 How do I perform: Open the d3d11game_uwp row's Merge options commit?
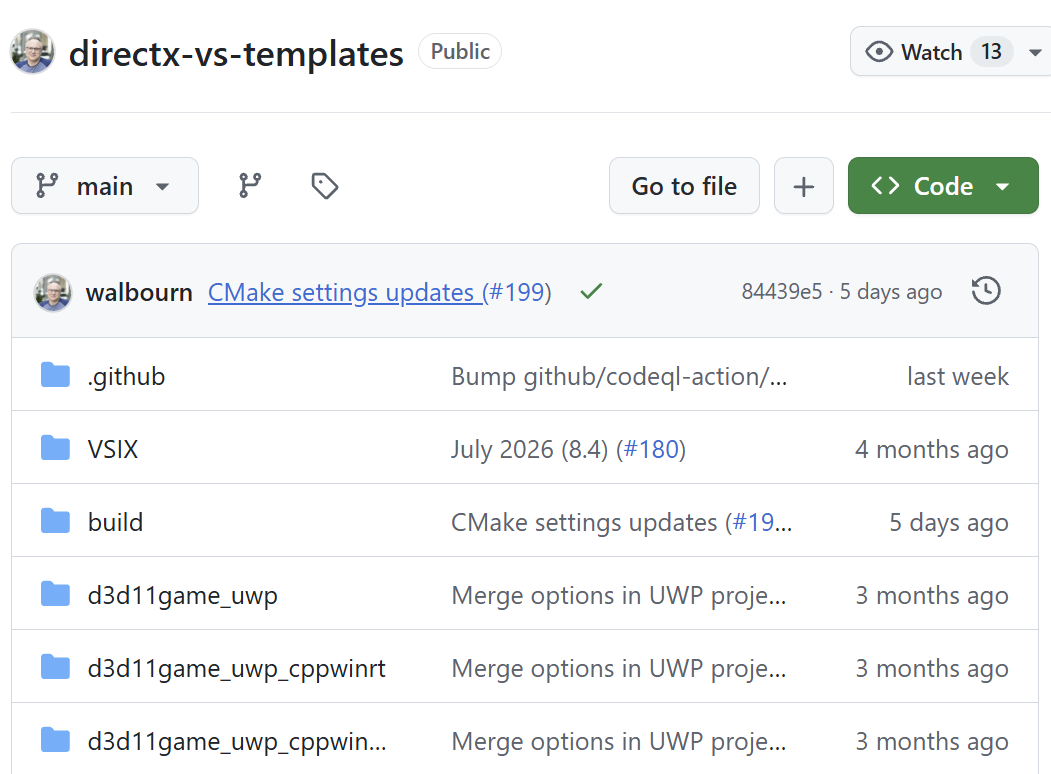[x=619, y=595]
